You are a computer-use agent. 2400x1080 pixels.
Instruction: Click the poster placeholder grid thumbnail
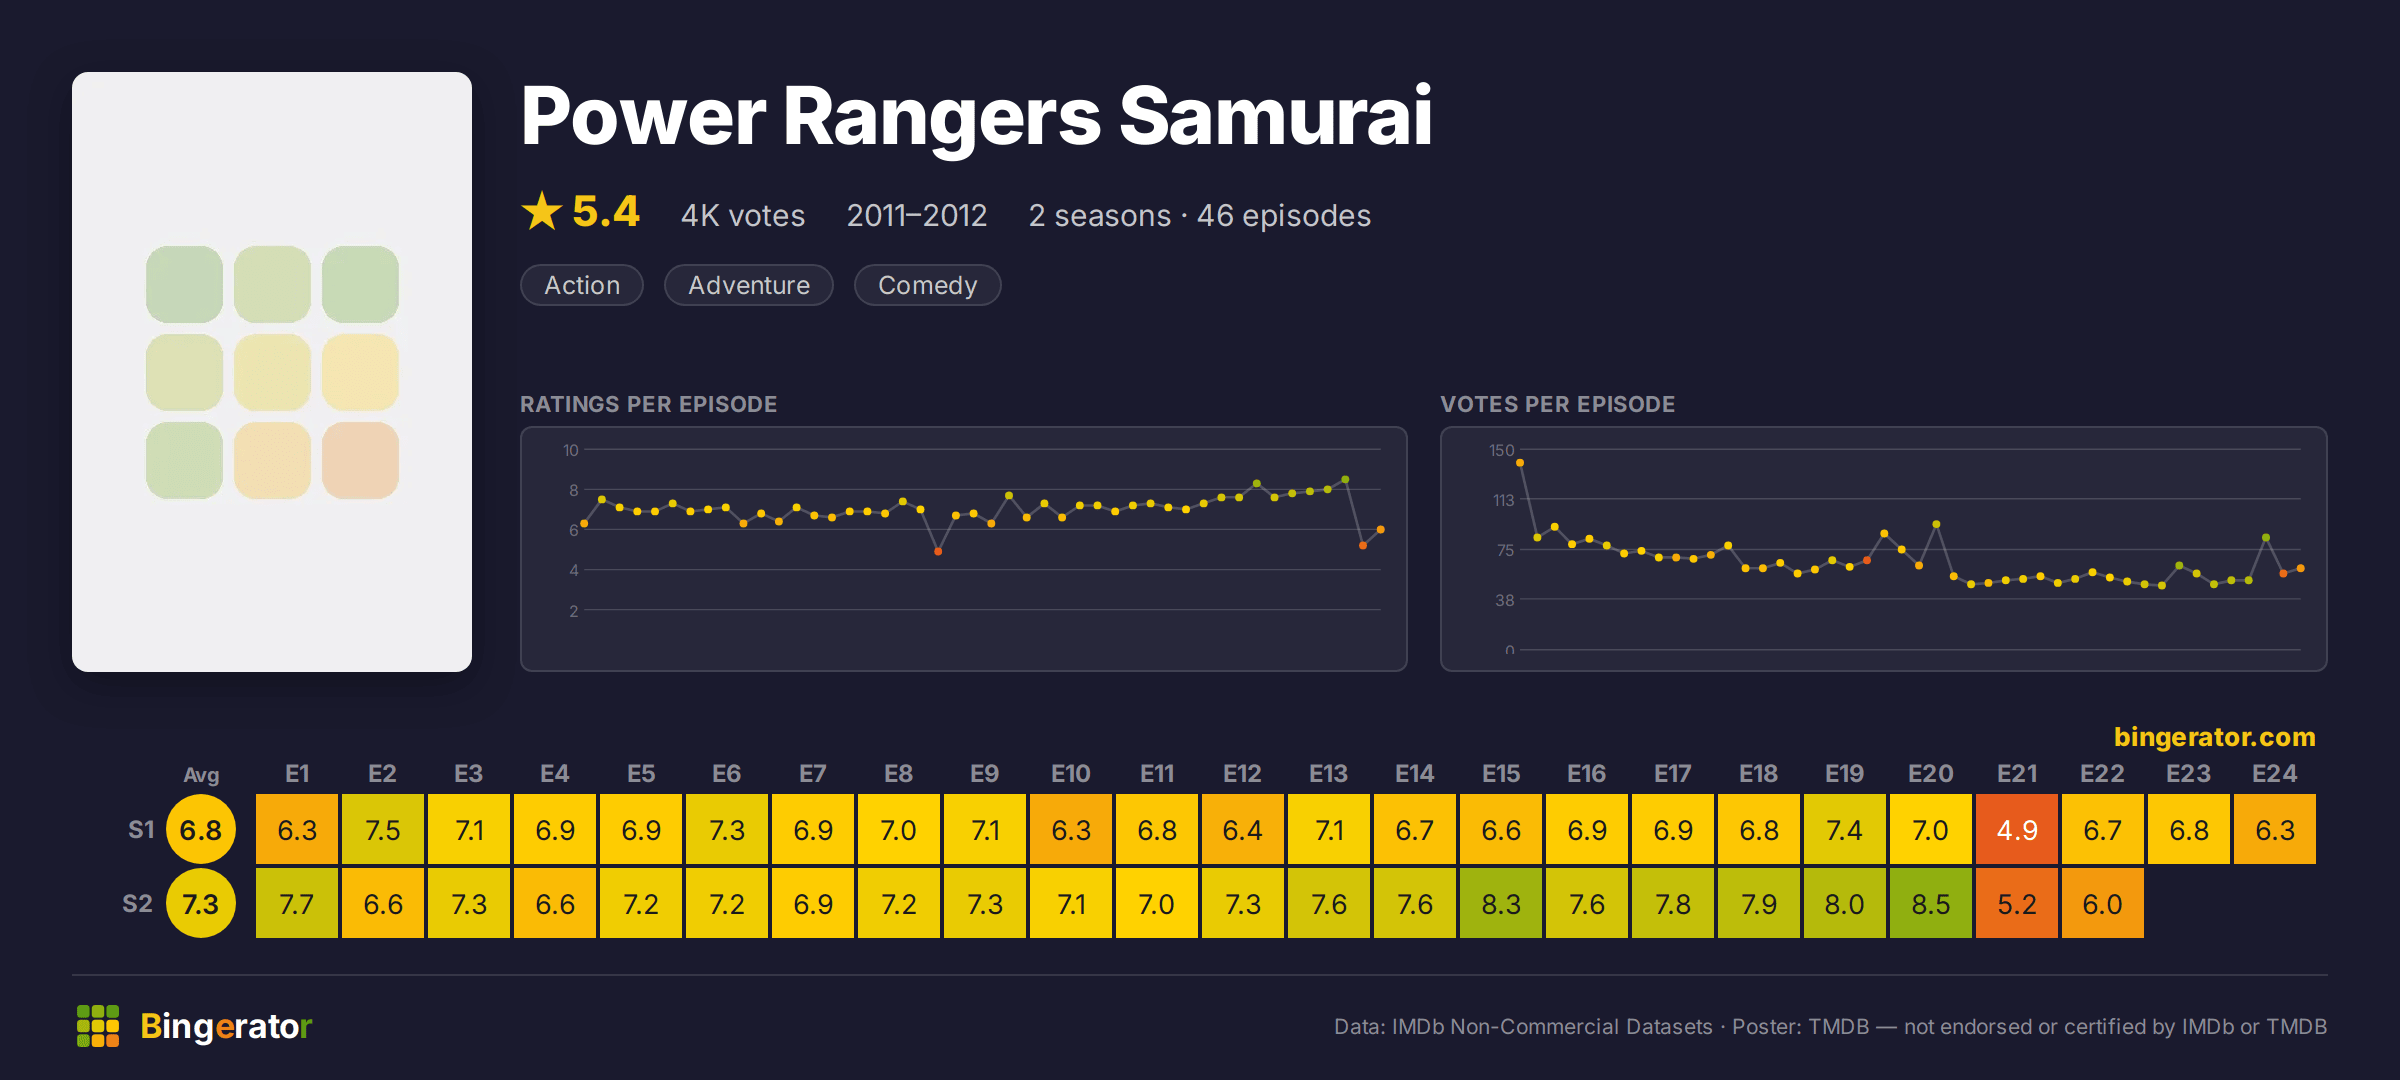(x=272, y=372)
